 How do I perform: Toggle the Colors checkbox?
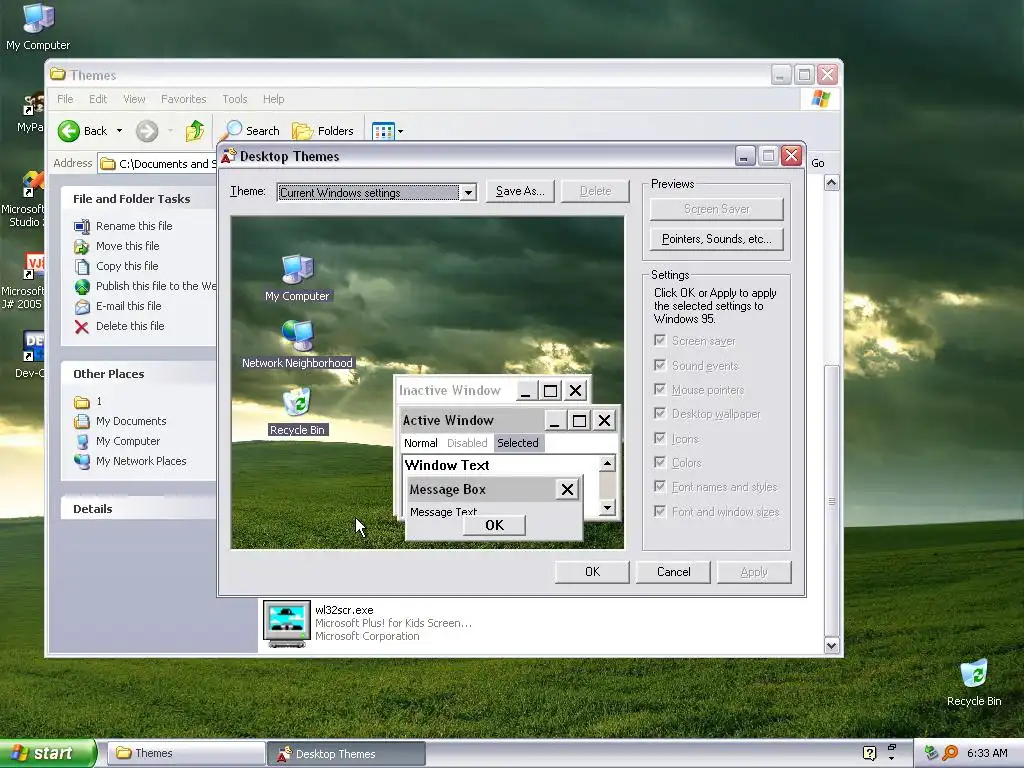tap(660, 462)
